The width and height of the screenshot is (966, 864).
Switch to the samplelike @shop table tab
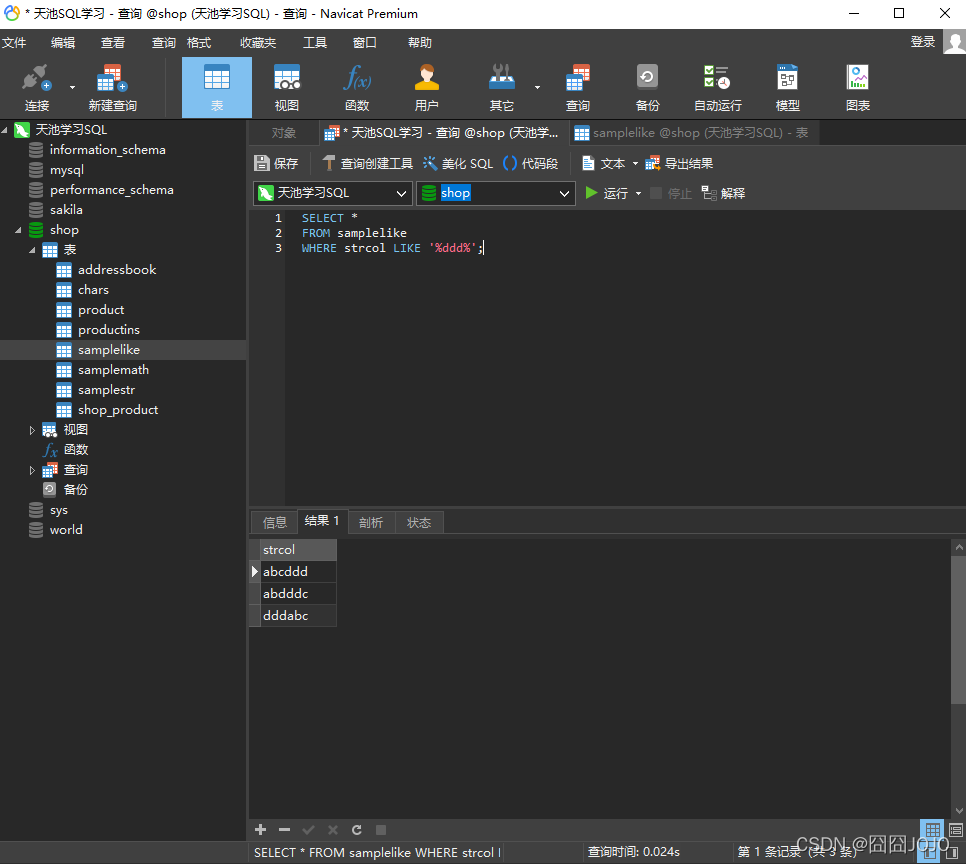694,133
